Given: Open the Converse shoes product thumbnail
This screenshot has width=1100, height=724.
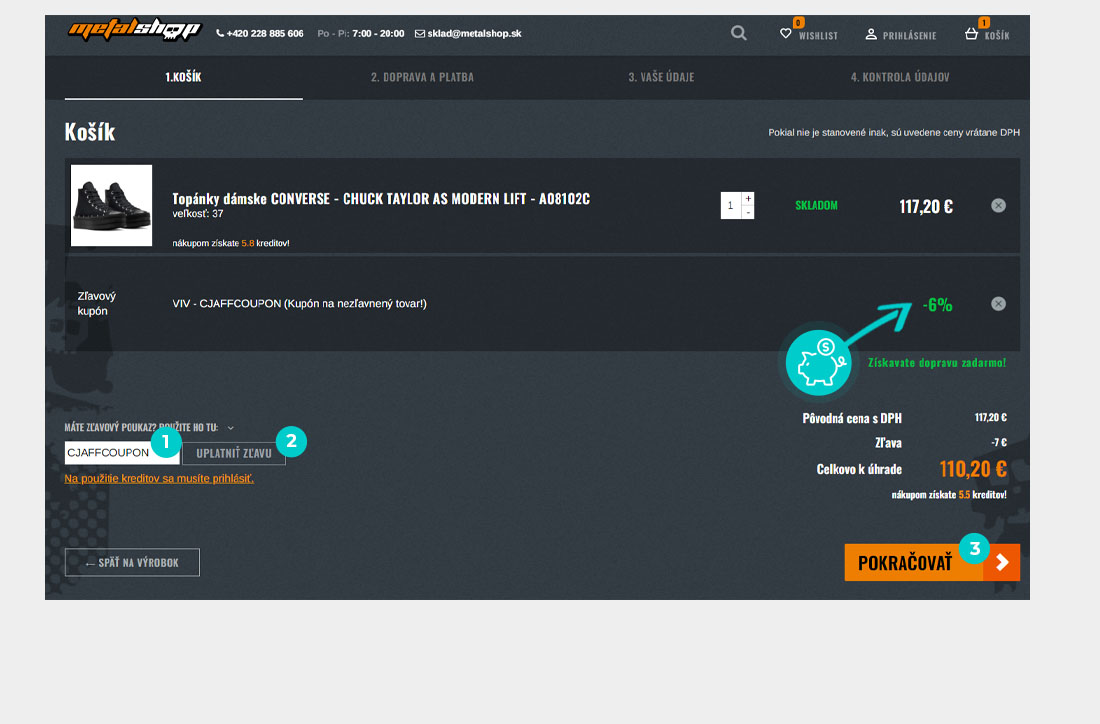Looking at the screenshot, I should [112, 206].
